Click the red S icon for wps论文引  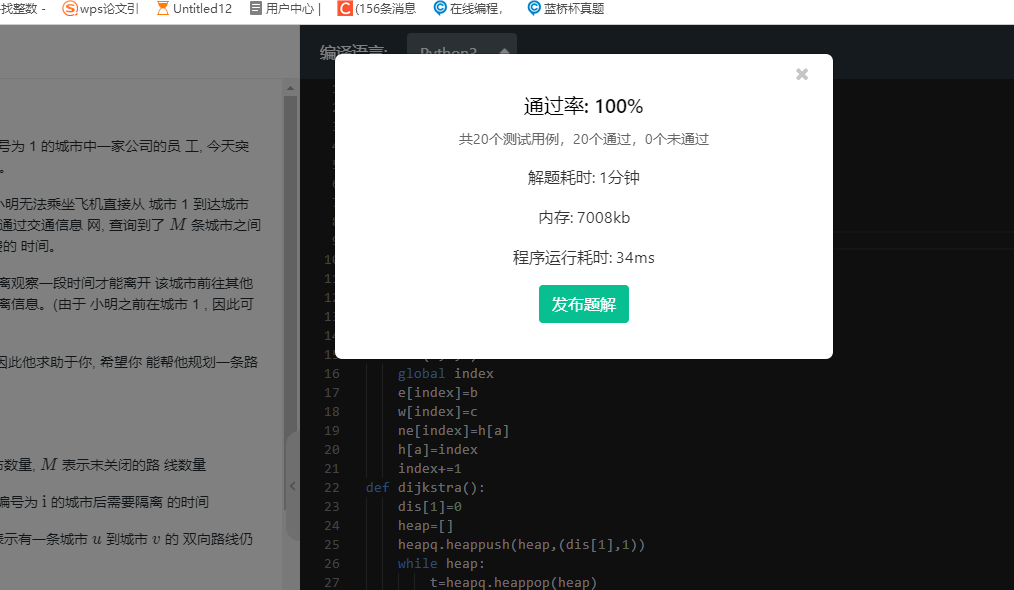tap(70, 9)
